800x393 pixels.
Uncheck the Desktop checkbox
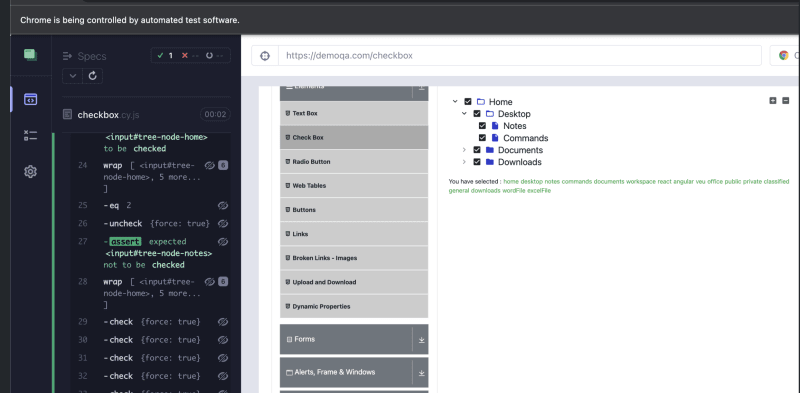pos(477,114)
